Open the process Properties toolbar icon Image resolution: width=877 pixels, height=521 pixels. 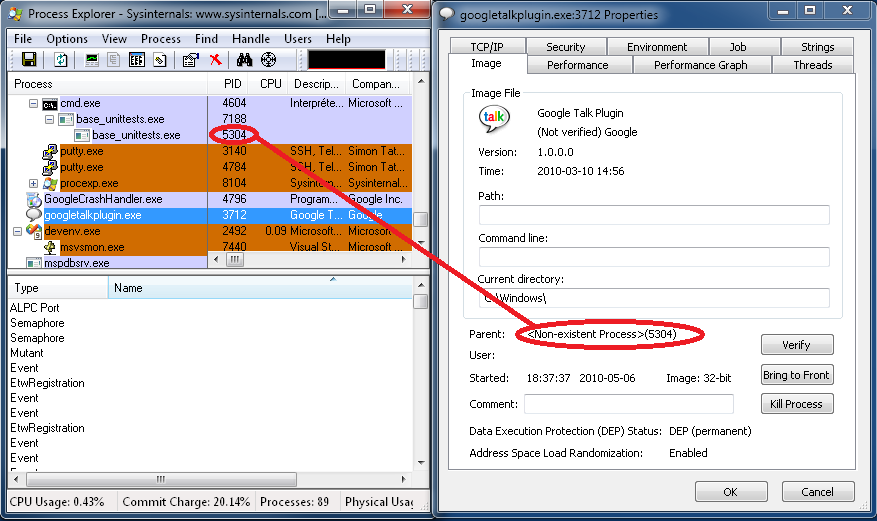pos(191,59)
